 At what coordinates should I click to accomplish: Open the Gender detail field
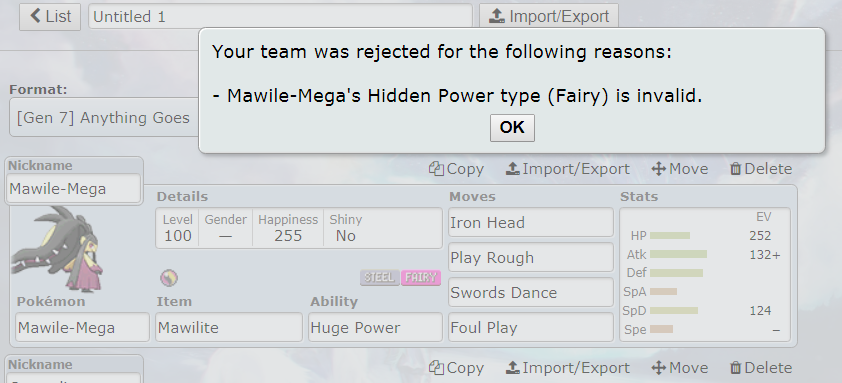pos(226,228)
